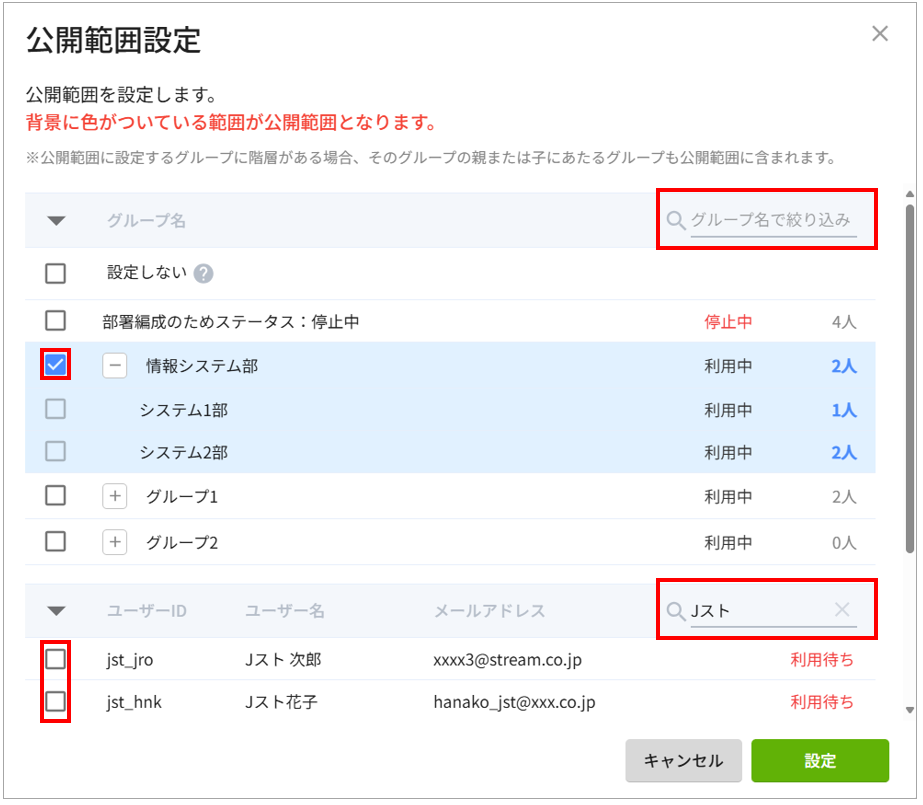The width and height of the screenshot is (923, 805).
Task: Click the Jスト花子 user name
Action: point(281,702)
